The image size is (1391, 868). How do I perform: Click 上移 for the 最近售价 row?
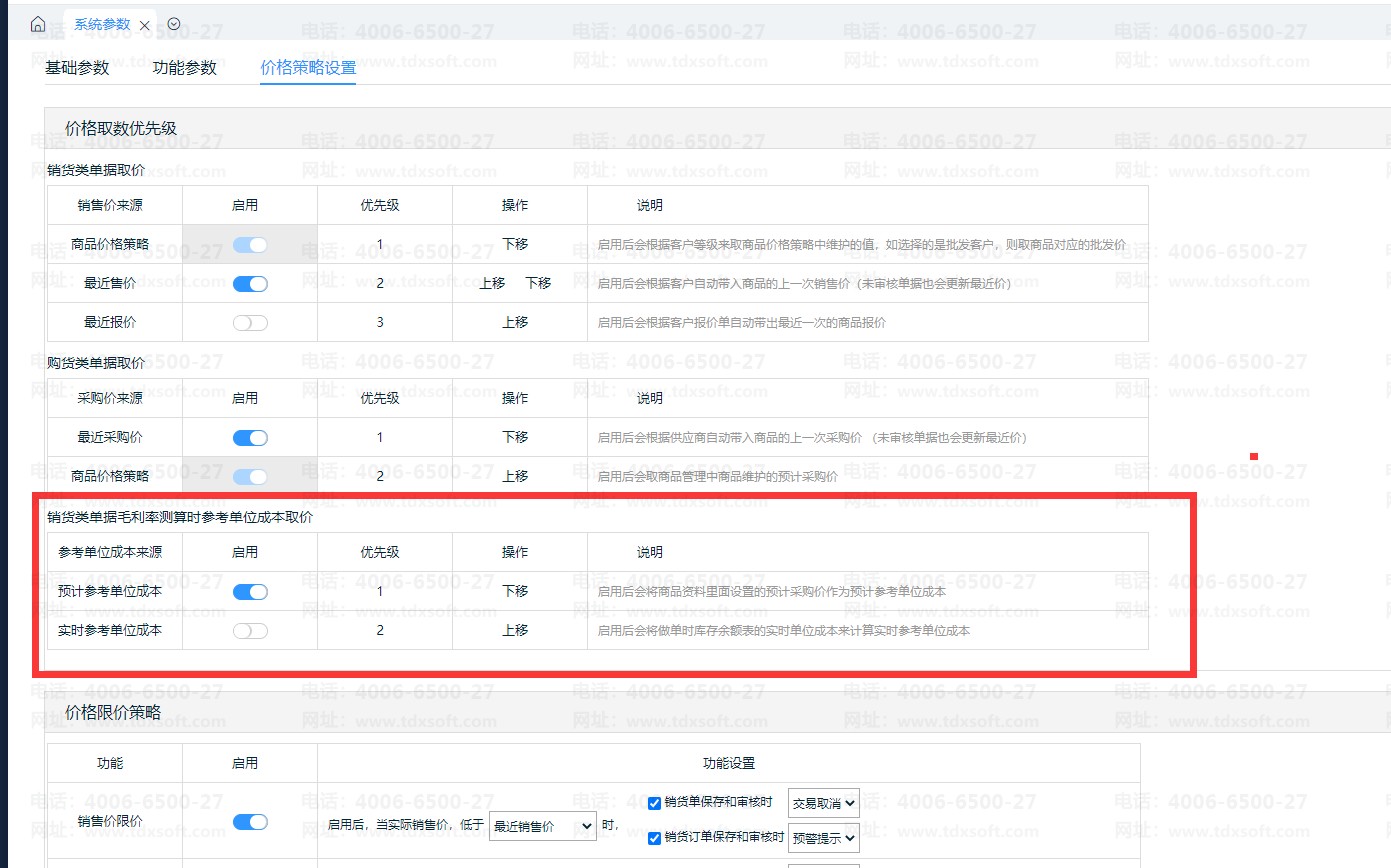tap(492, 284)
